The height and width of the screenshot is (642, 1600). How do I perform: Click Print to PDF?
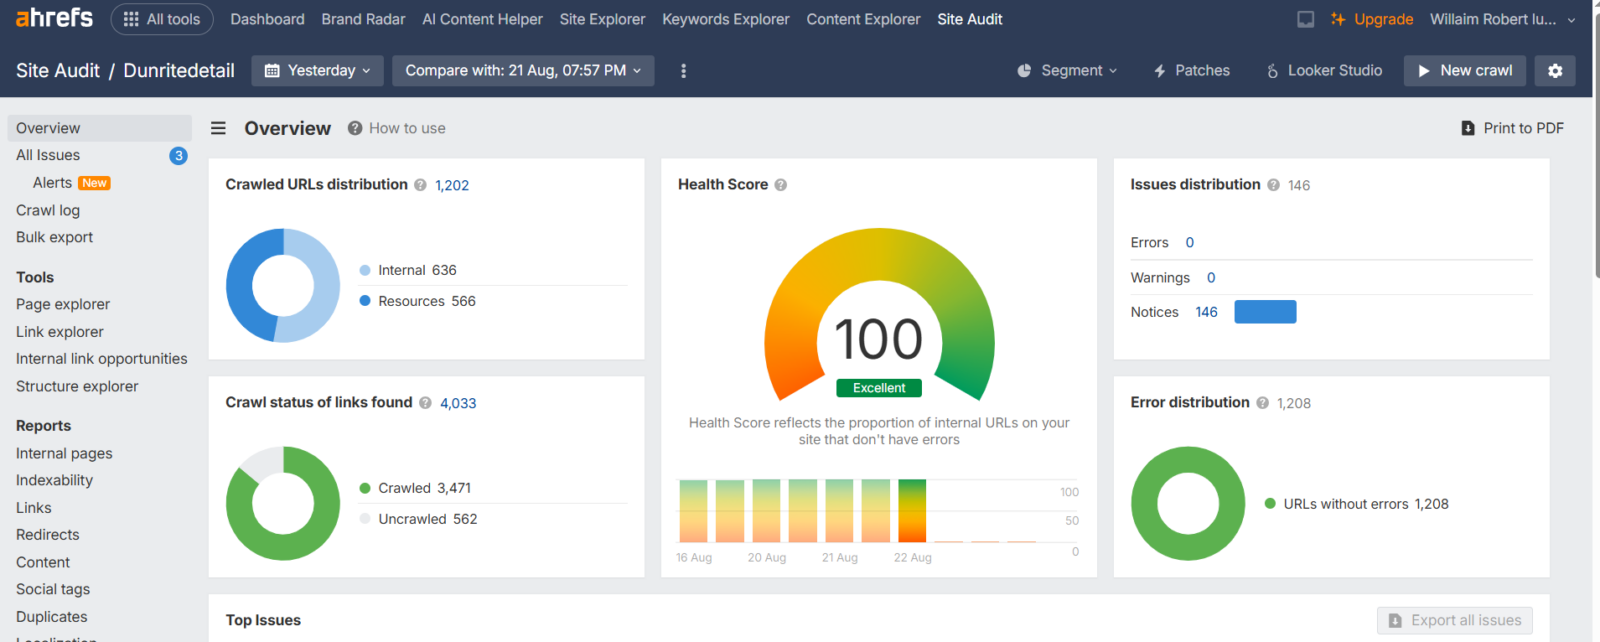click(1512, 128)
